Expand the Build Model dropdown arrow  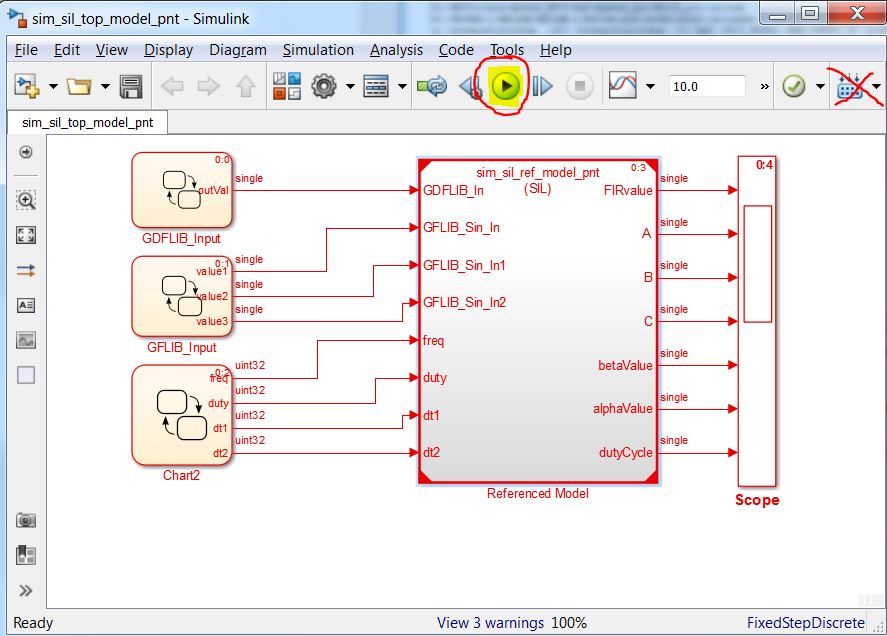876,87
